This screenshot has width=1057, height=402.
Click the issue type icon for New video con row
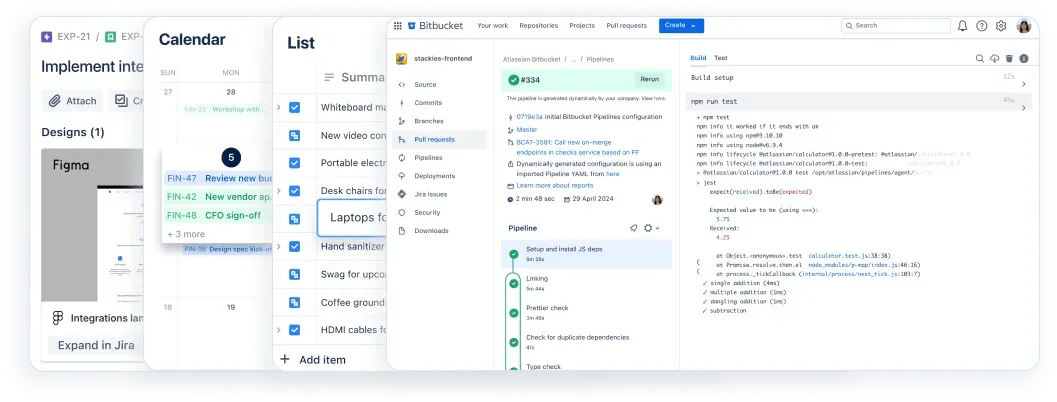[295, 136]
